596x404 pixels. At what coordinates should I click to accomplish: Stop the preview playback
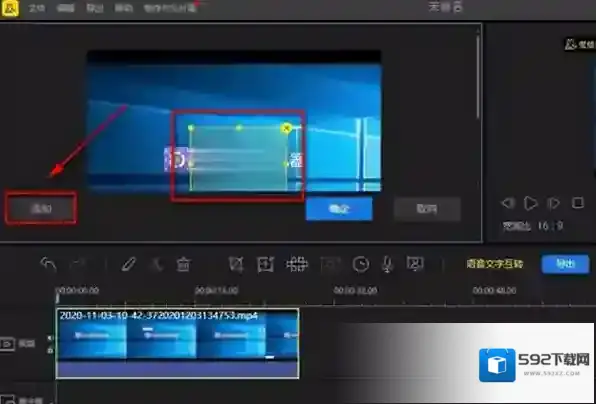pyautogui.click(x=578, y=203)
